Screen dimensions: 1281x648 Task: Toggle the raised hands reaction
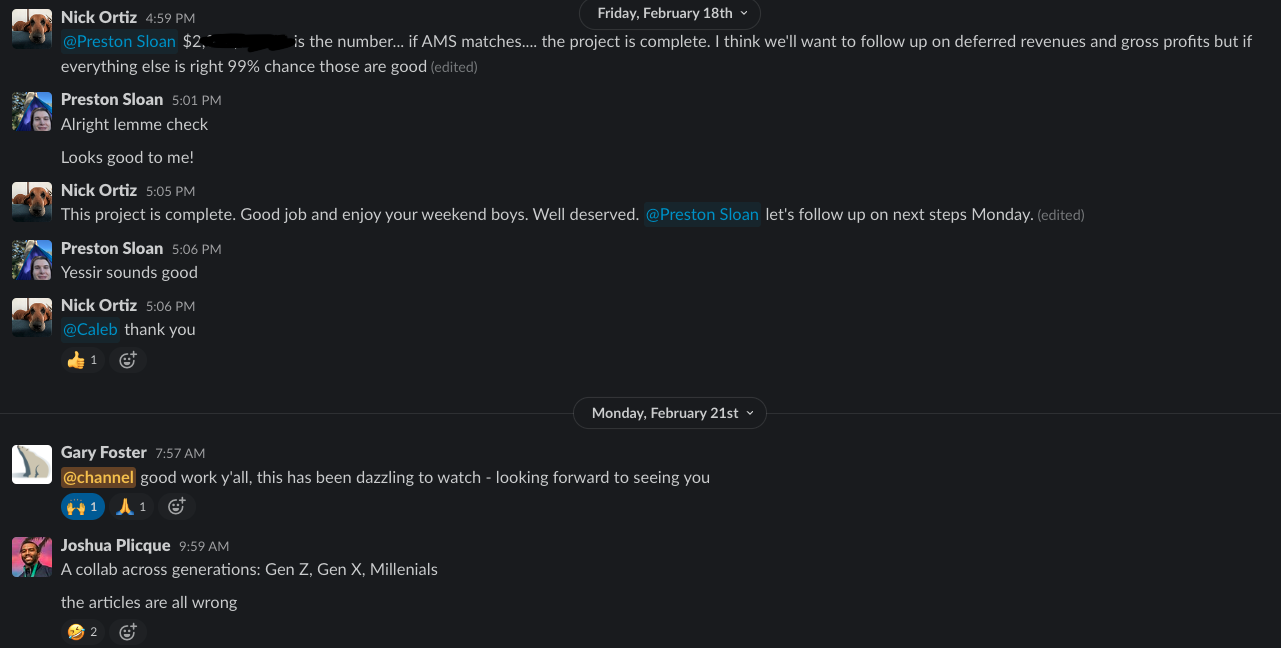point(83,507)
